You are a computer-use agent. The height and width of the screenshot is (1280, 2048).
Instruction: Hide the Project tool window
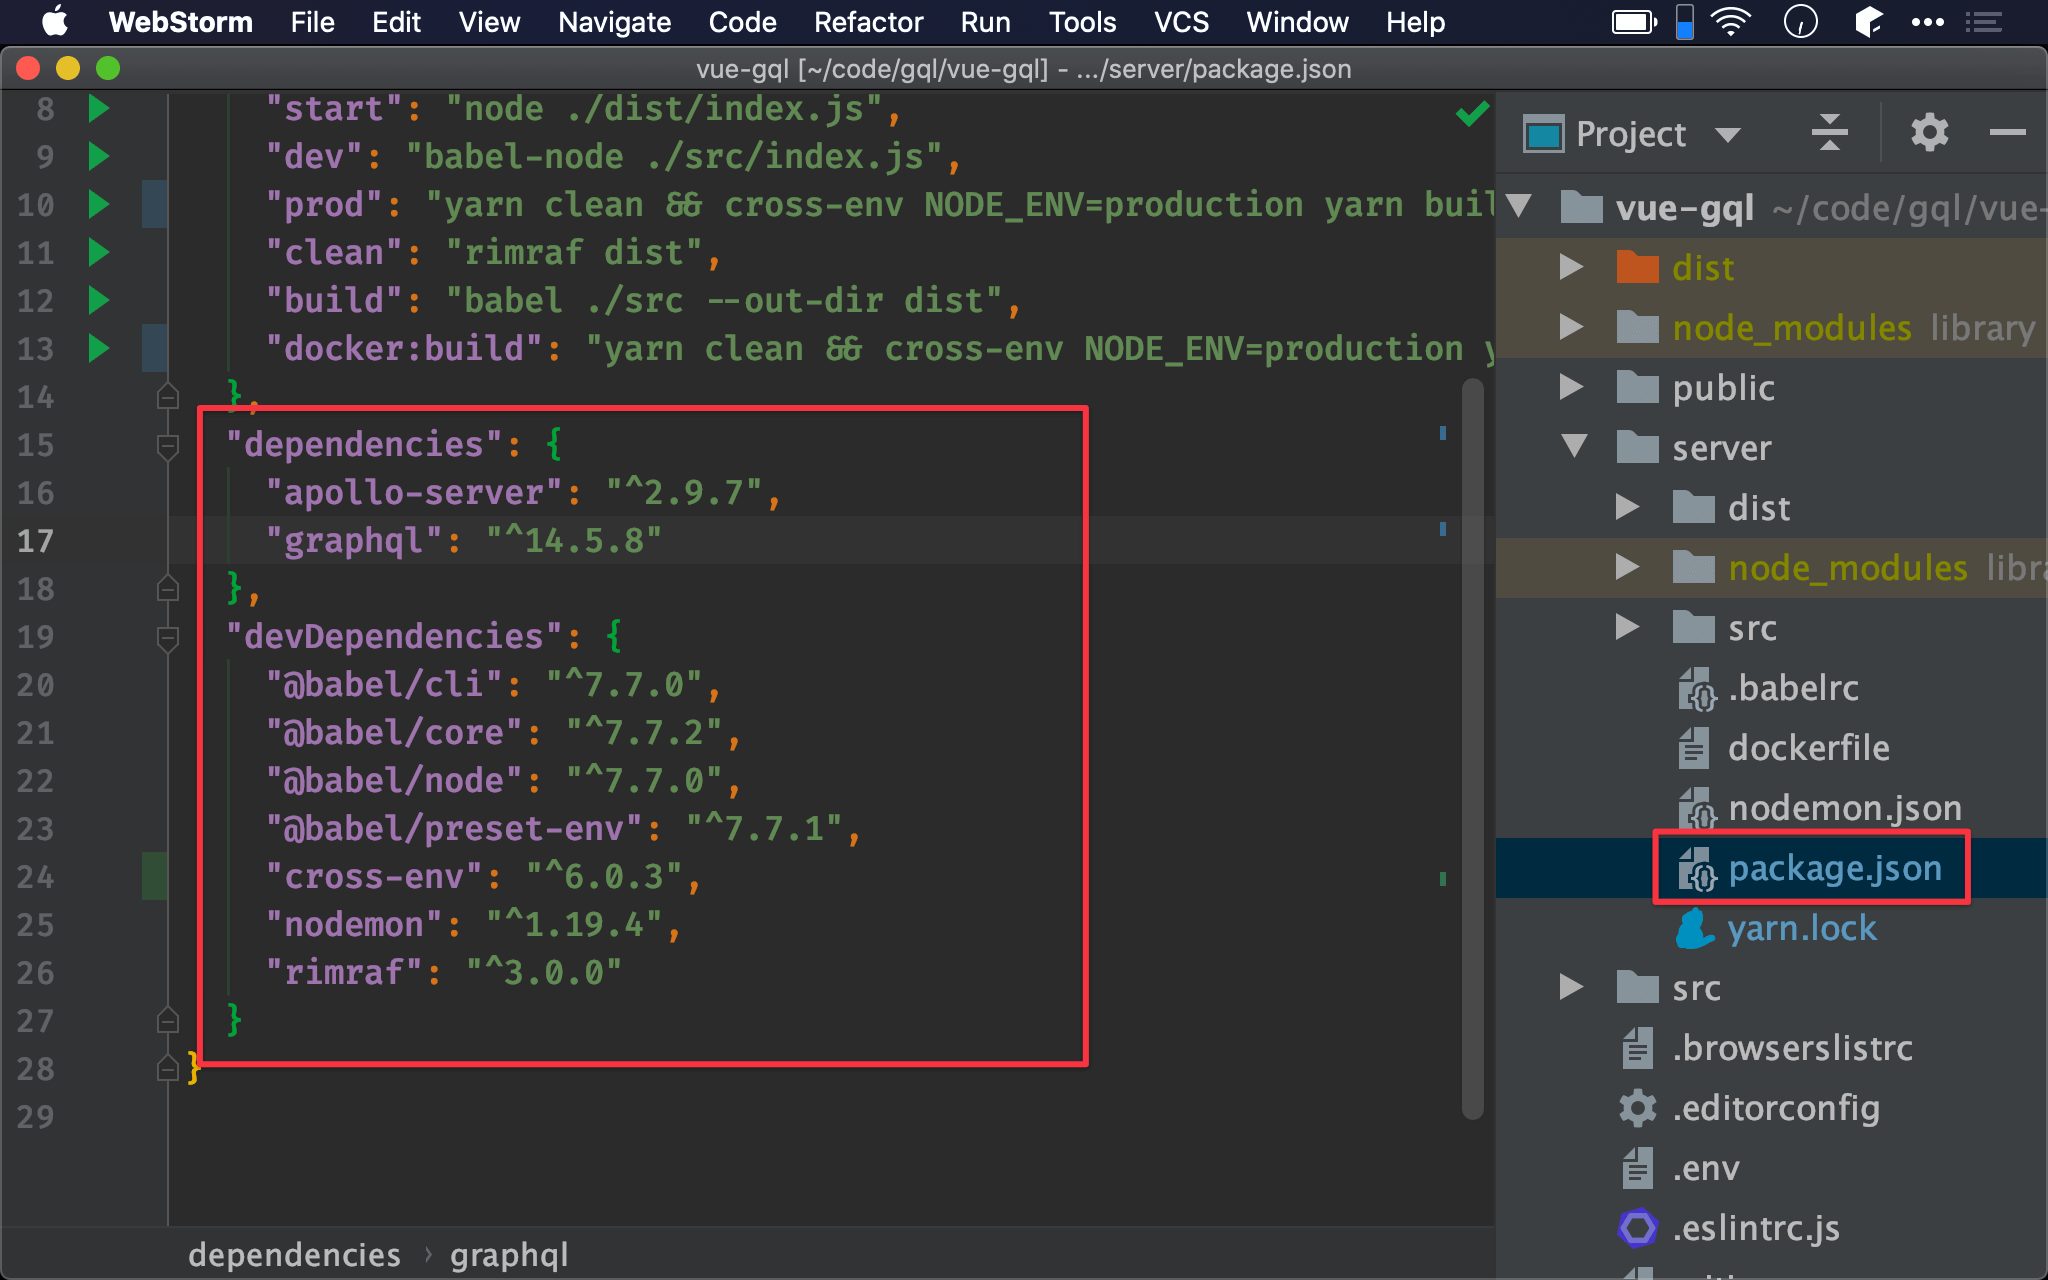[x=2007, y=133]
